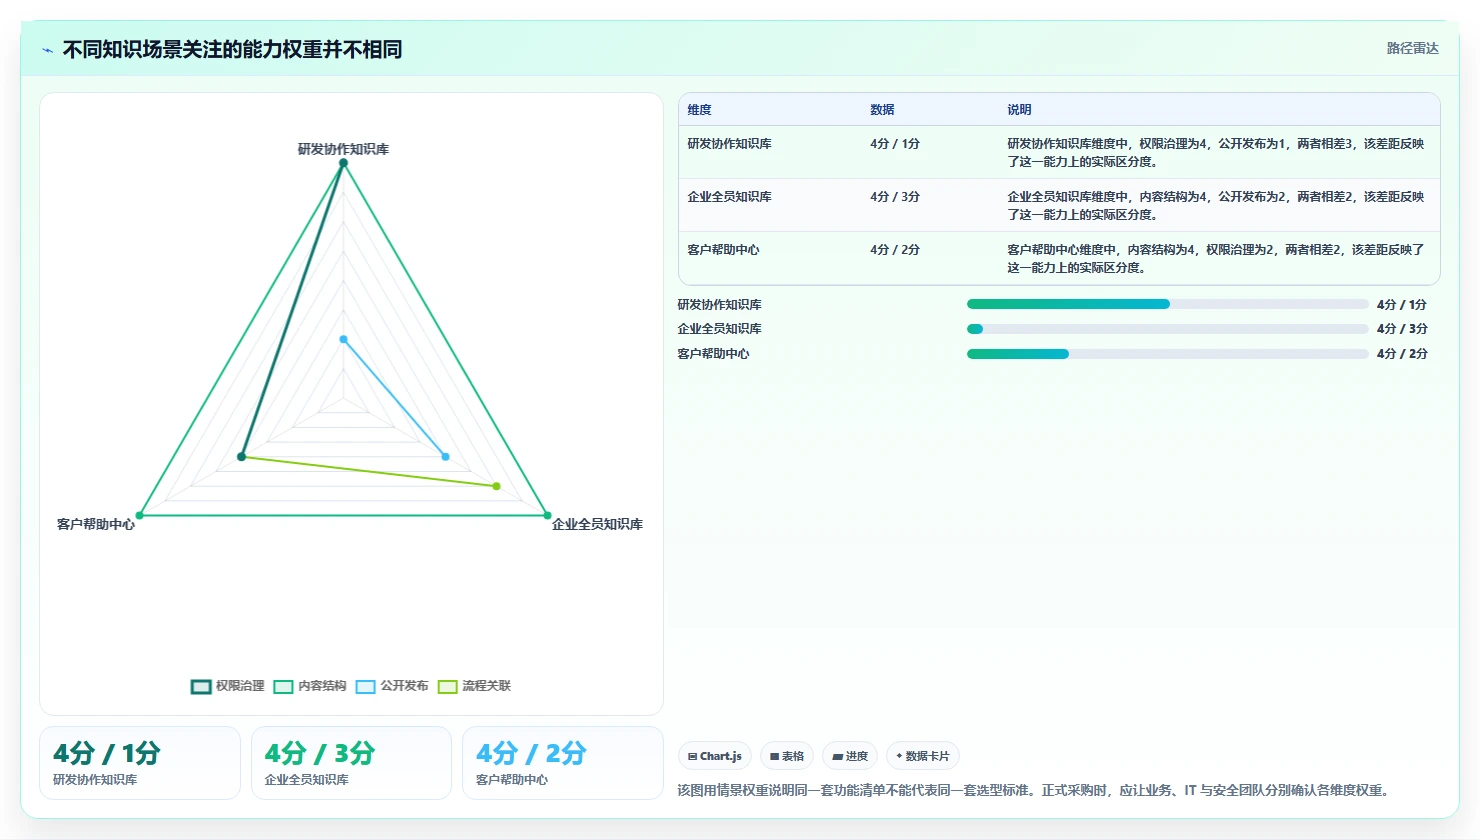
Task: Click the 维度 column header
Action: [699, 110]
